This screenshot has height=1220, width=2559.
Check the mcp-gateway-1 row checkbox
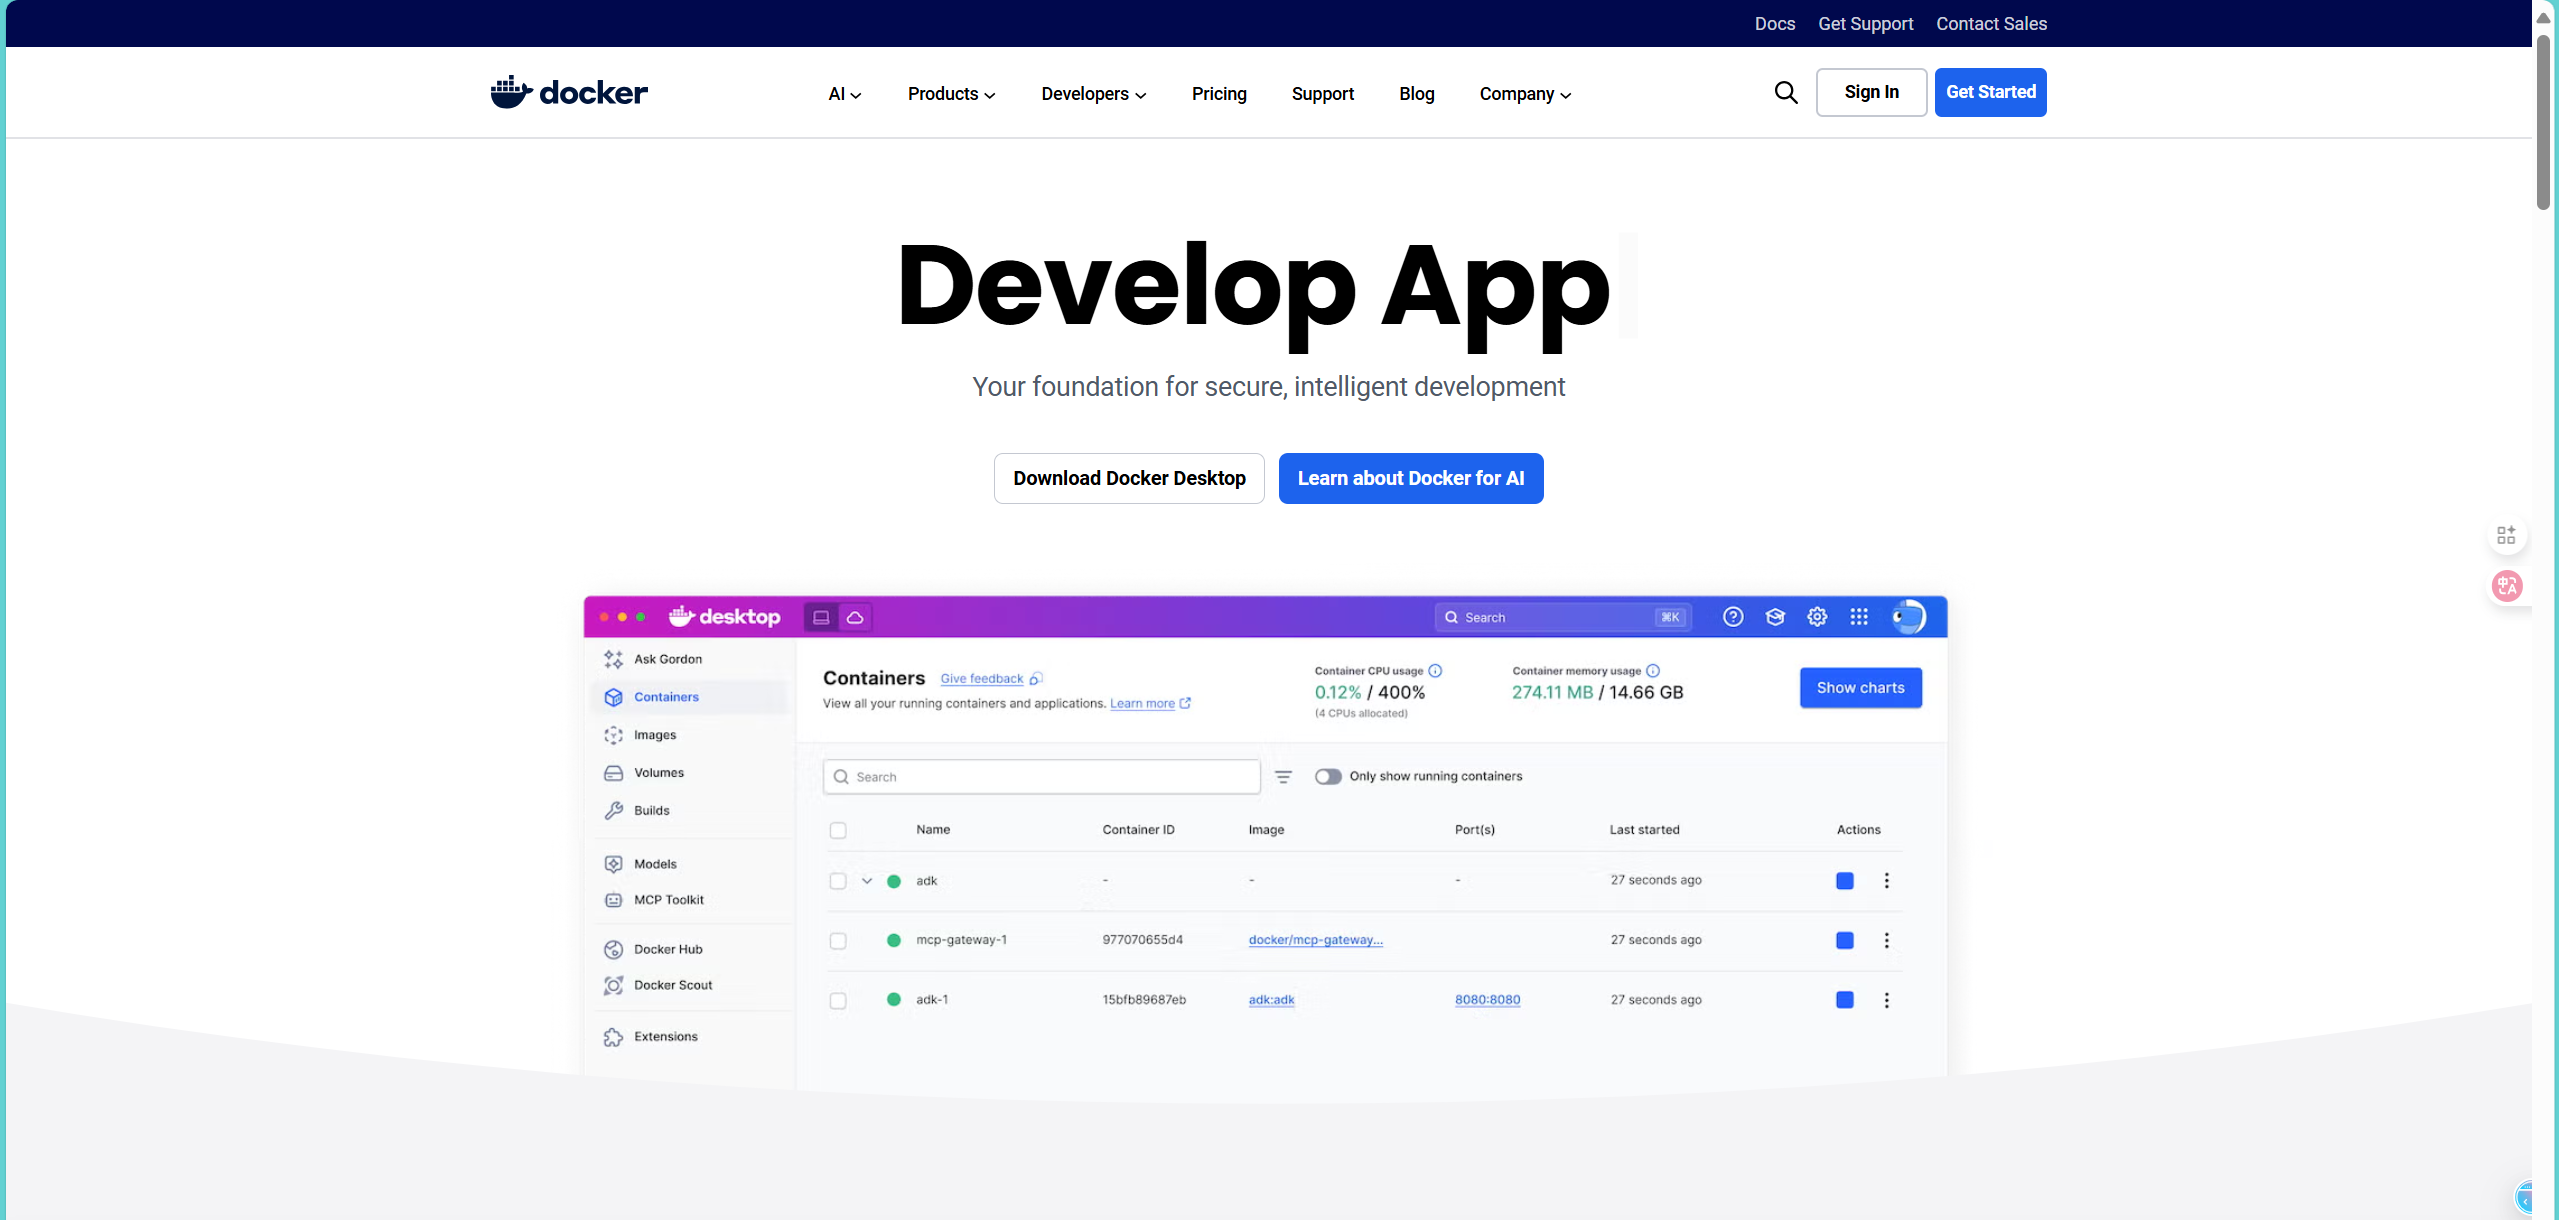(838, 941)
